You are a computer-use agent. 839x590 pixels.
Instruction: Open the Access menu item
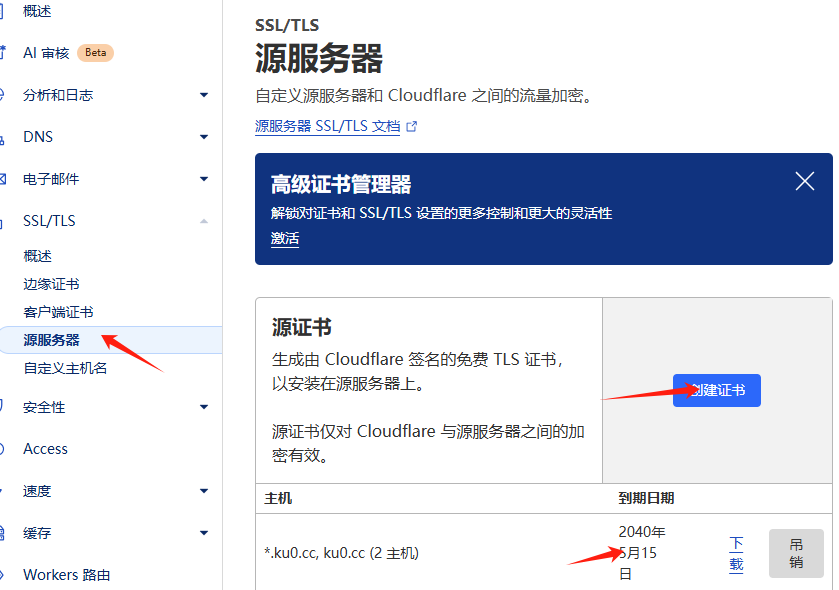[45, 449]
